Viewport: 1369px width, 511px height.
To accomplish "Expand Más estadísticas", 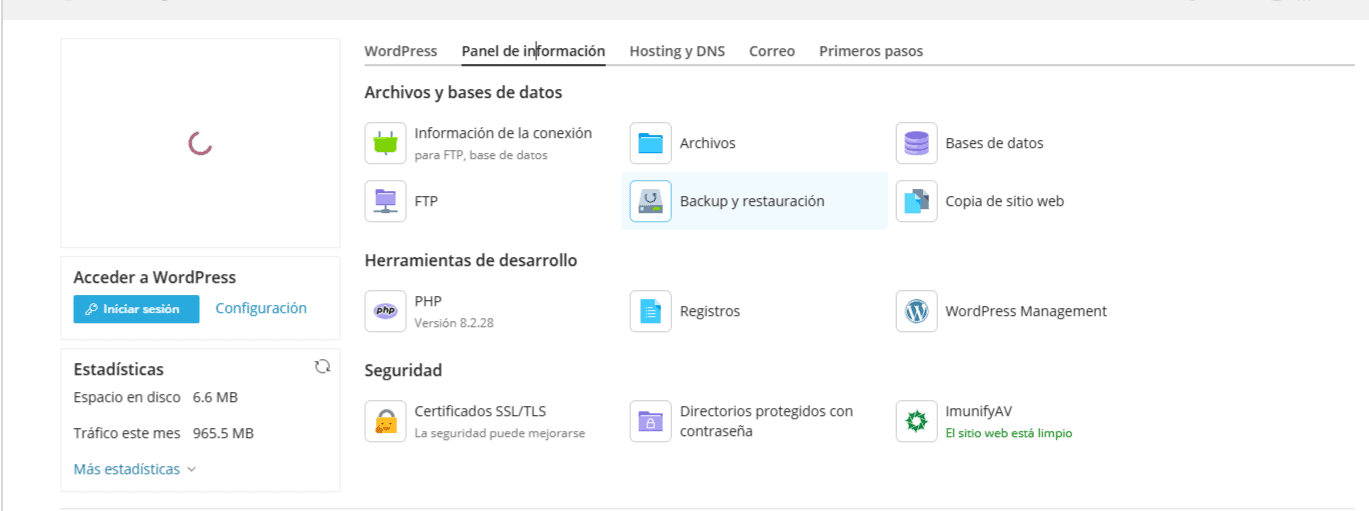I will click(135, 469).
